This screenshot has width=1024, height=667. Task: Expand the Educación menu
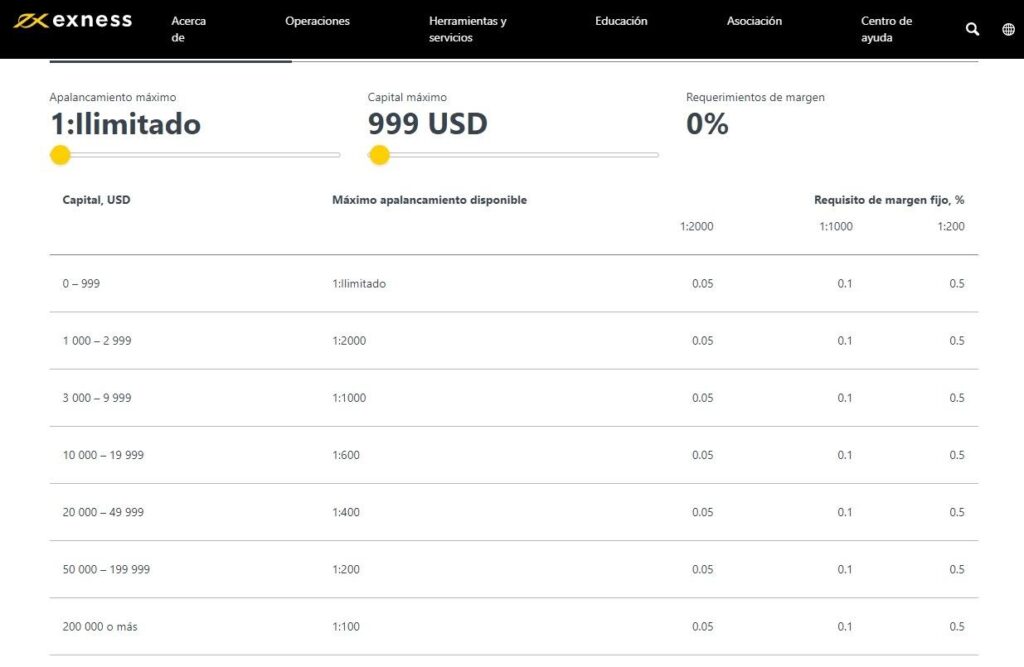621,21
